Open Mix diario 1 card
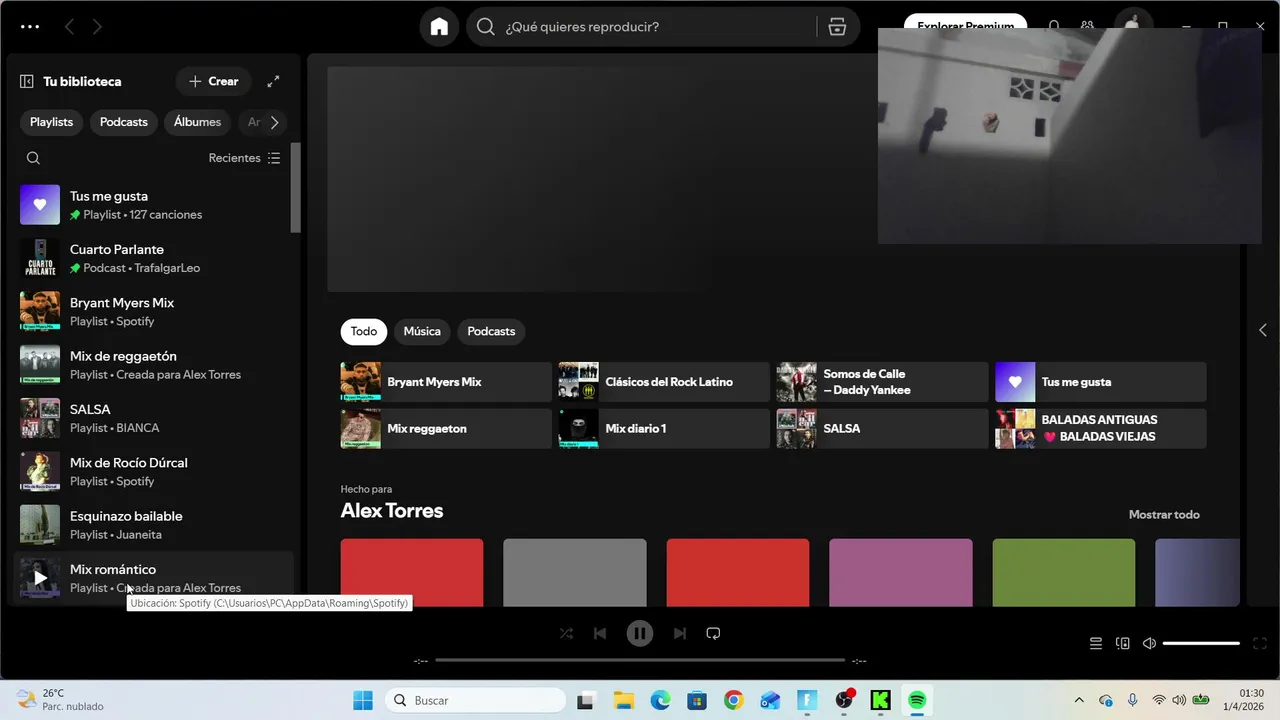 [x=664, y=428]
